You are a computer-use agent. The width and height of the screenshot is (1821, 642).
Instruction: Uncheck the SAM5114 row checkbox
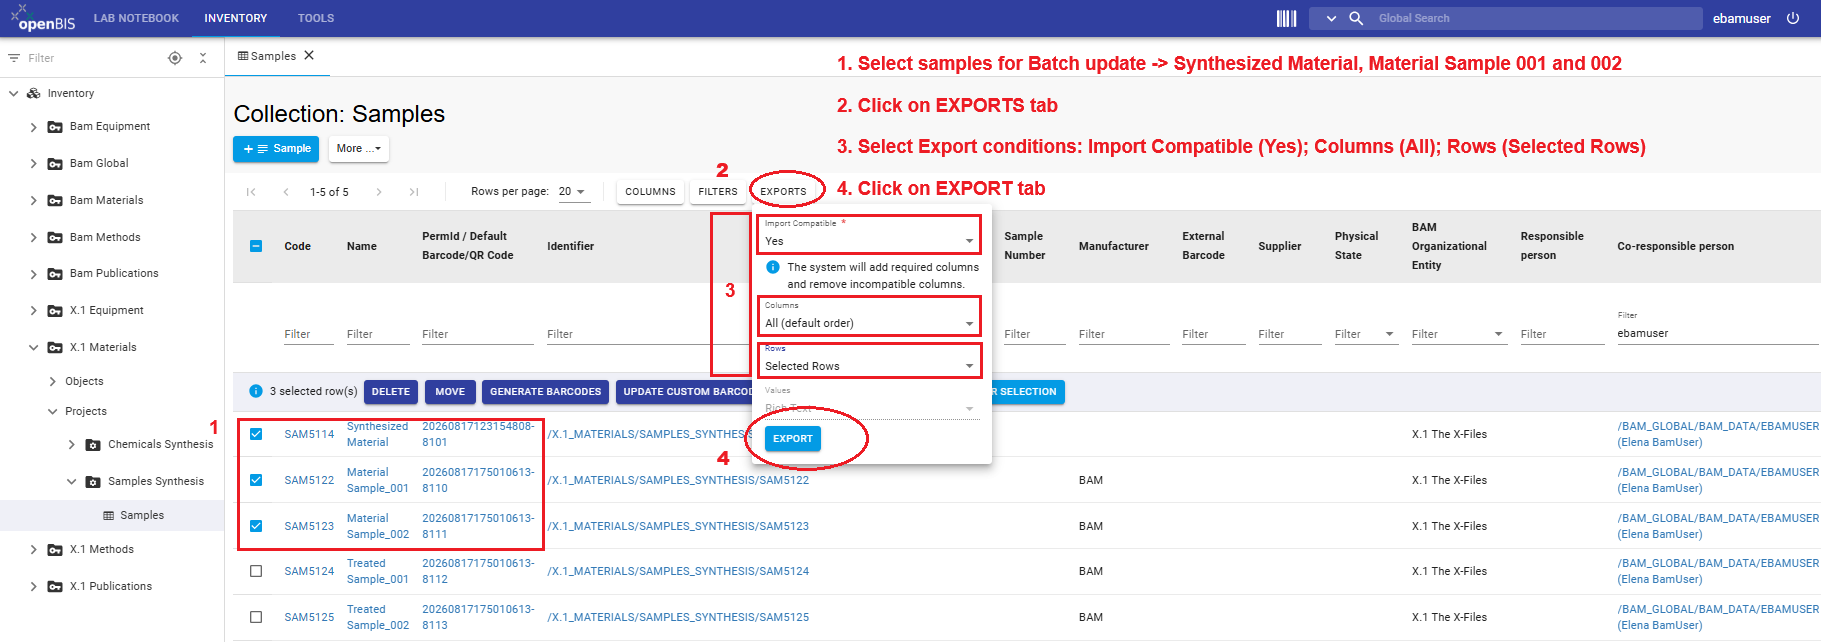point(256,434)
